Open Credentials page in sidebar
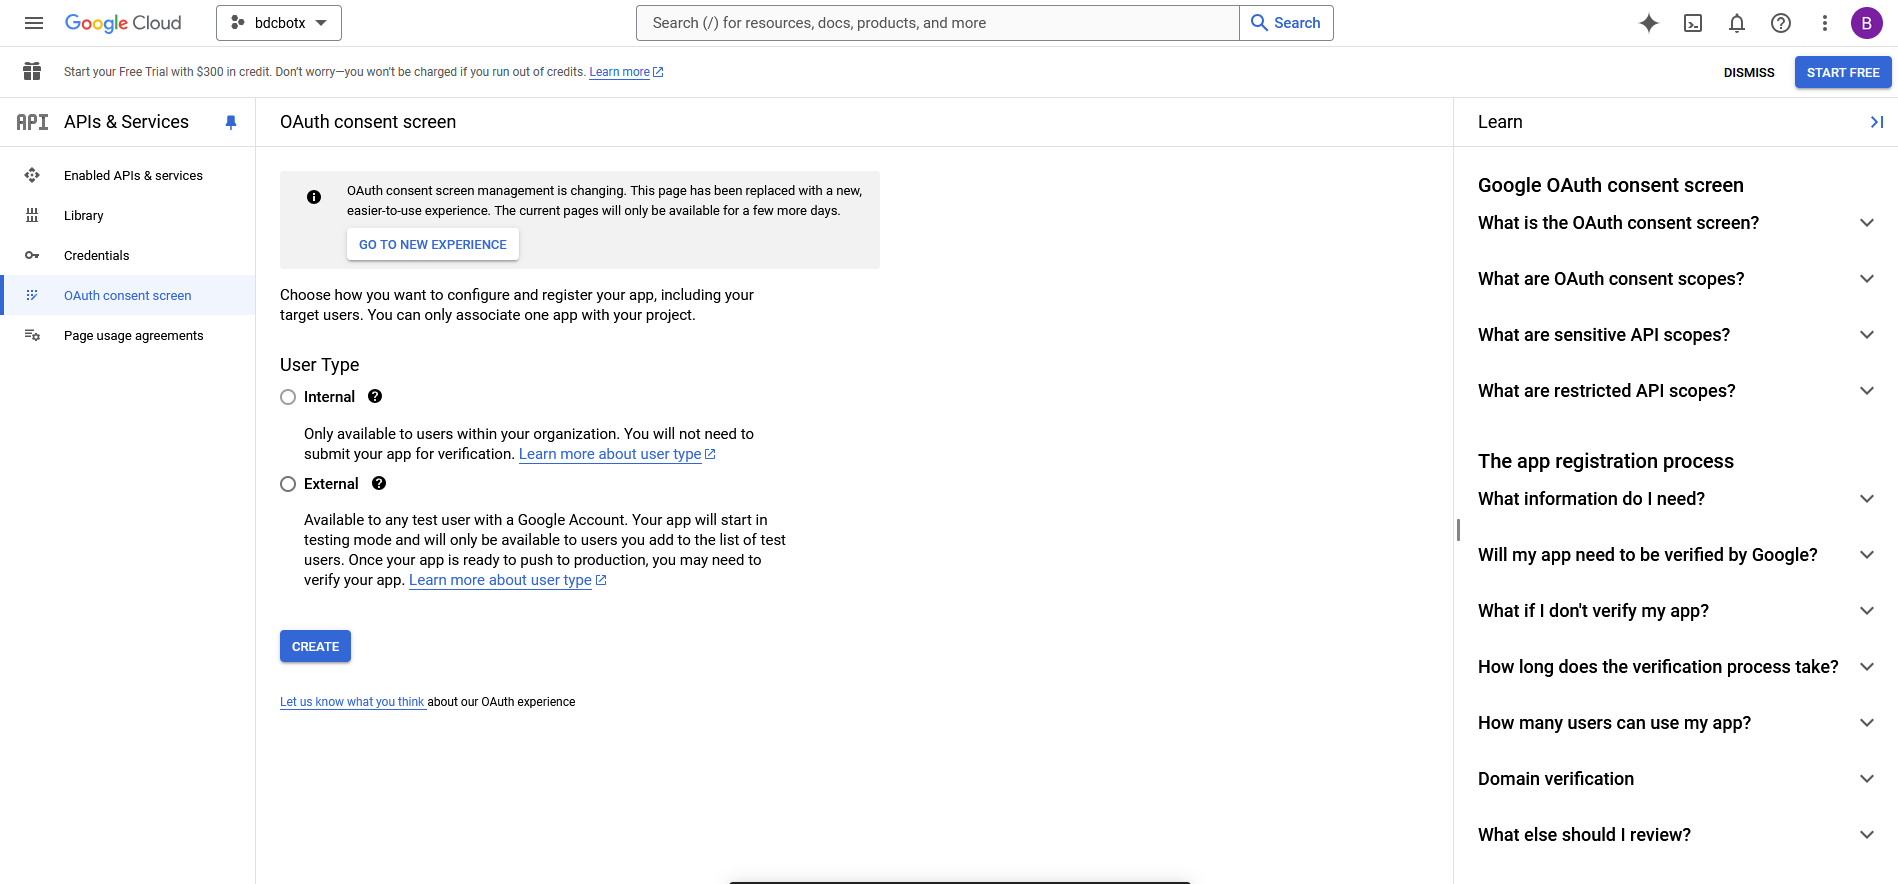1898x884 pixels. coord(128,255)
